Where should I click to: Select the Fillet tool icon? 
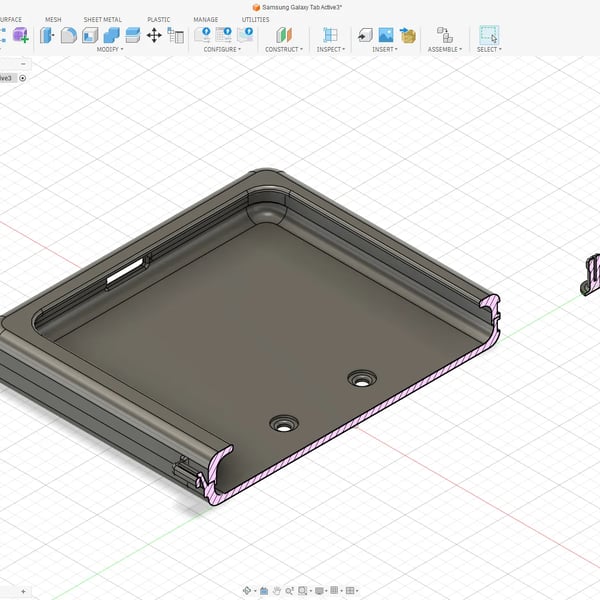[68, 35]
